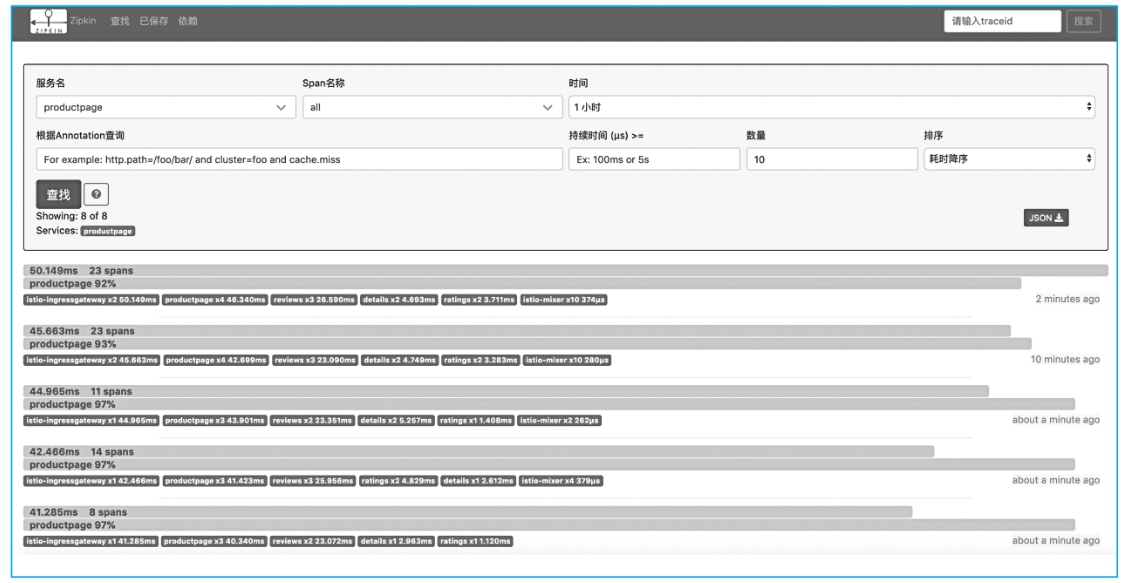This screenshot has height=583, width=1129.
Task: Open the 时间 dropdown set to 1小时
Action: pos(831,107)
